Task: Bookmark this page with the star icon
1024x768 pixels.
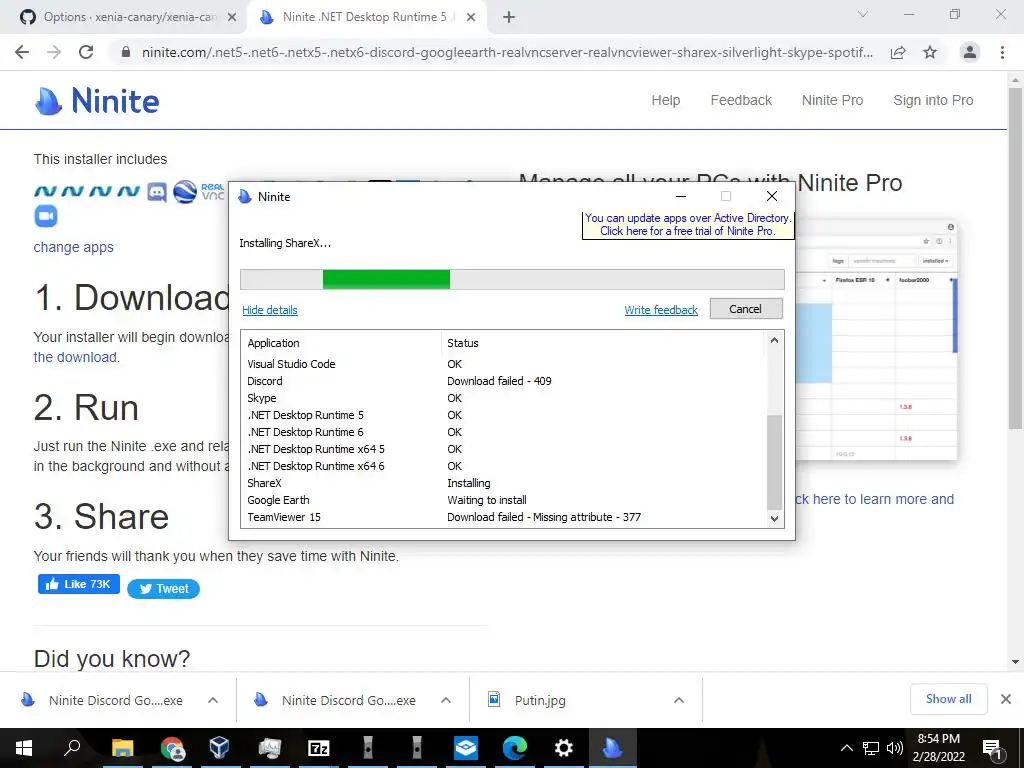Action: pyautogui.click(x=930, y=52)
